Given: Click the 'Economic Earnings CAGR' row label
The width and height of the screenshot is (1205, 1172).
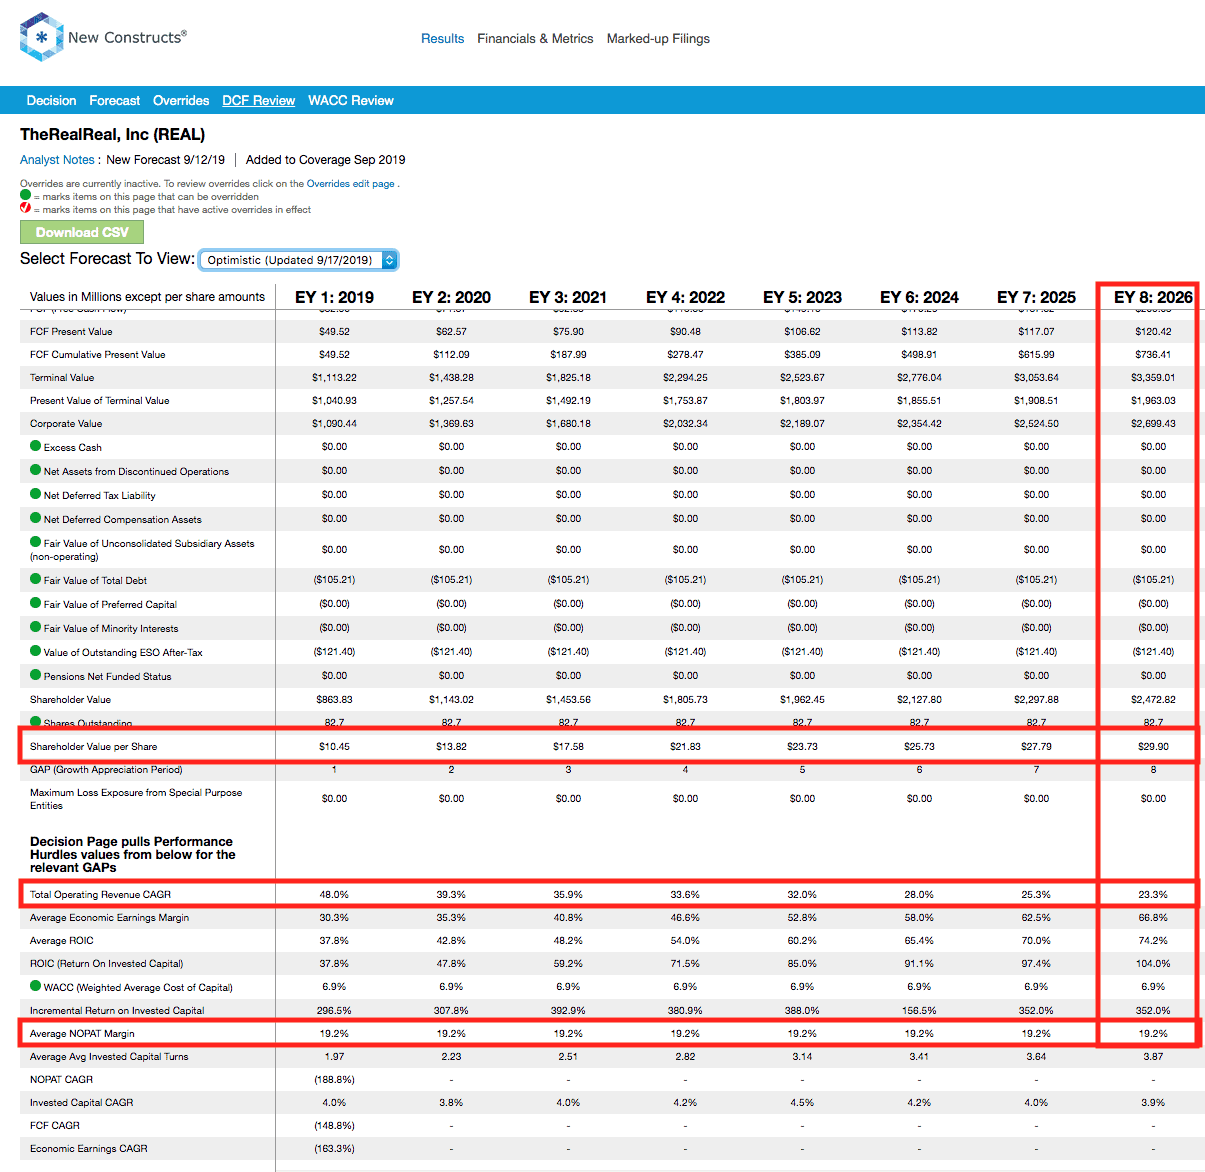Looking at the screenshot, I should [x=89, y=1149].
